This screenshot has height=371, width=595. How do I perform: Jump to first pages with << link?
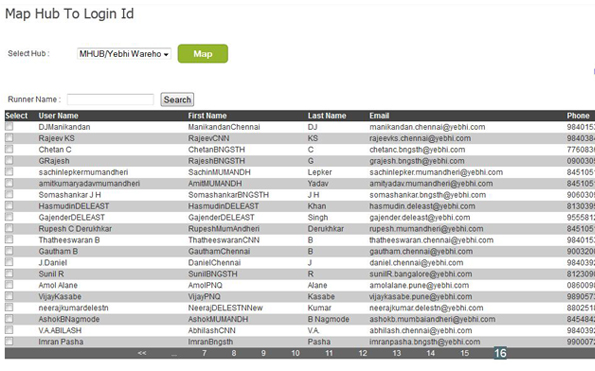pos(142,353)
